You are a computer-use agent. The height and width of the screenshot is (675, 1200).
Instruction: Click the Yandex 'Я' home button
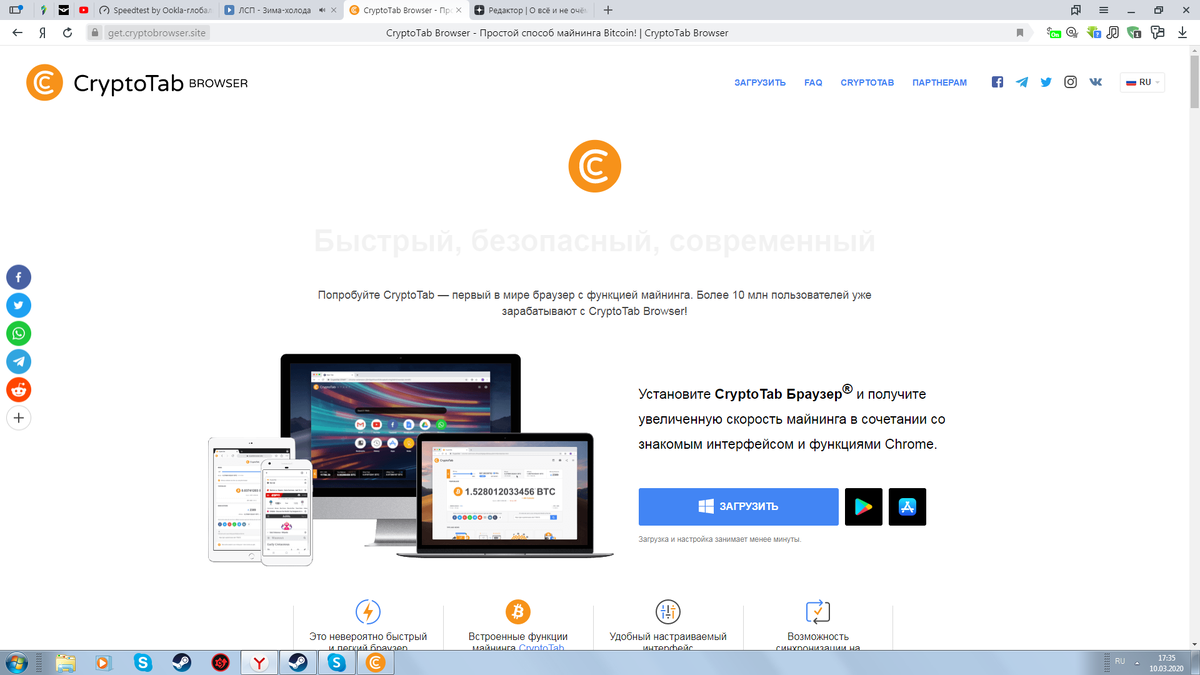pyautogui.click(x=42, y=32)
